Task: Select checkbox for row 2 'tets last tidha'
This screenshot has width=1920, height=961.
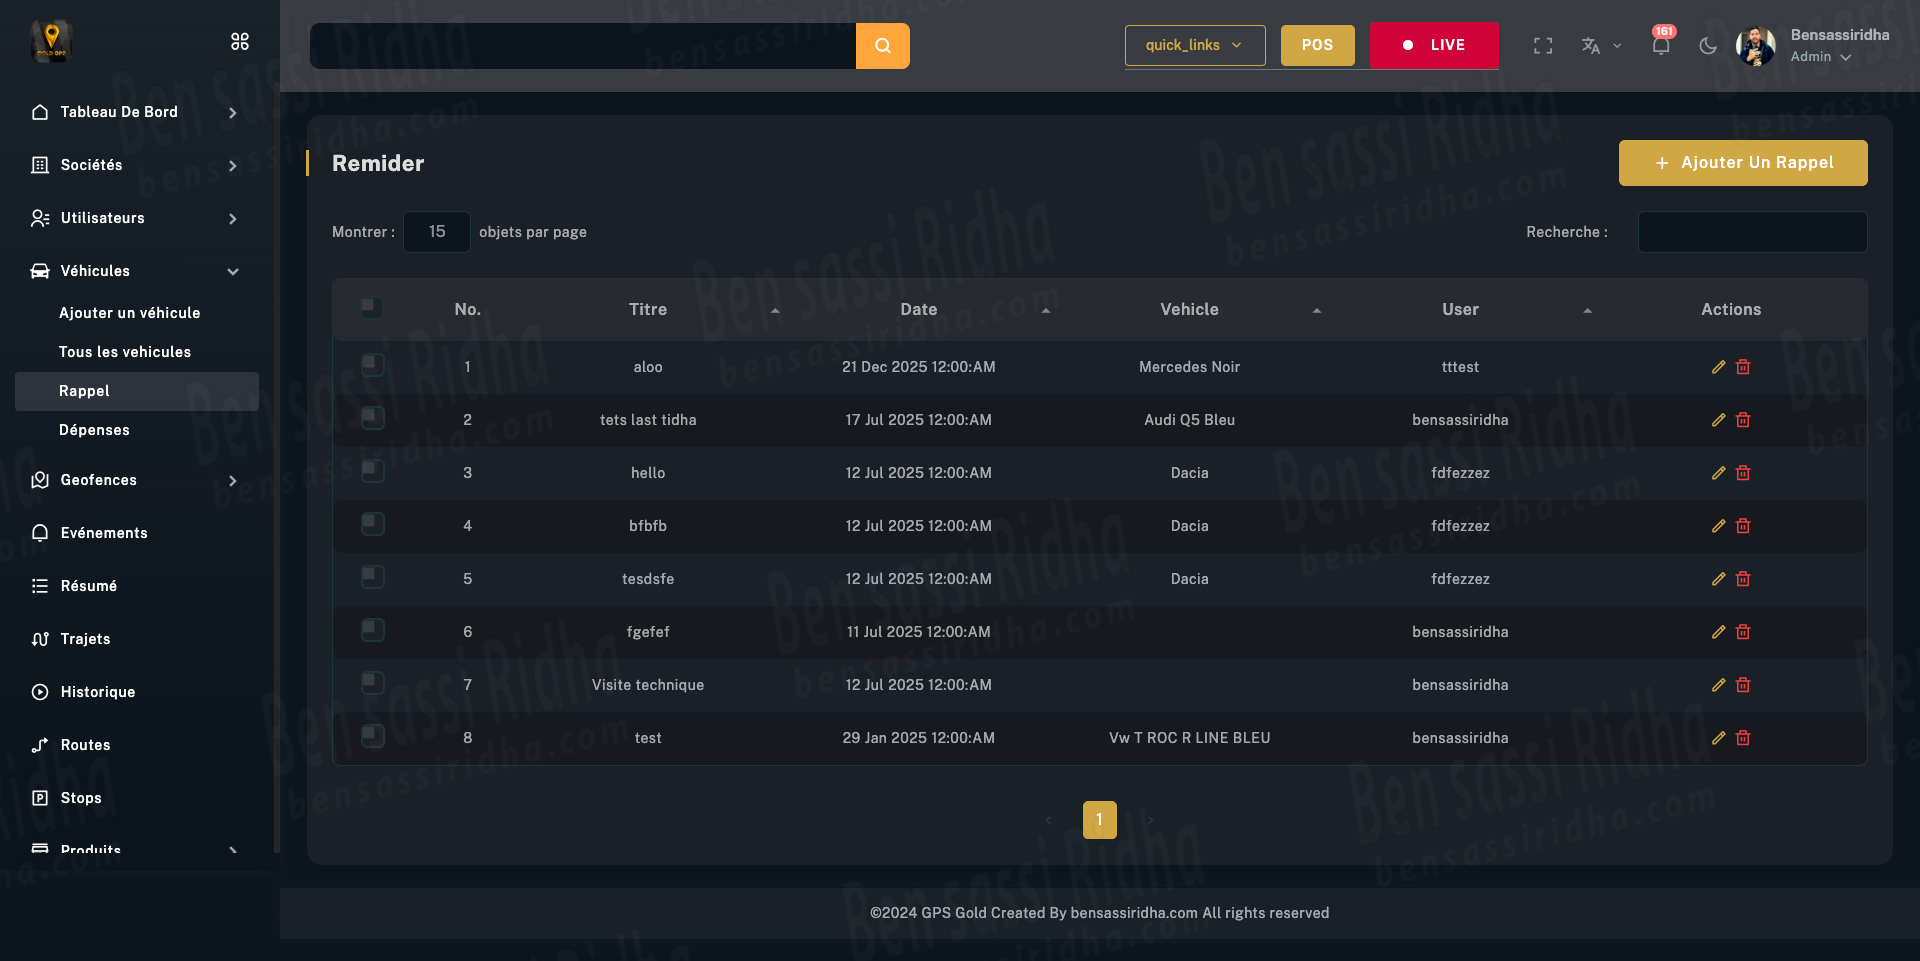Action: point(372,418)
